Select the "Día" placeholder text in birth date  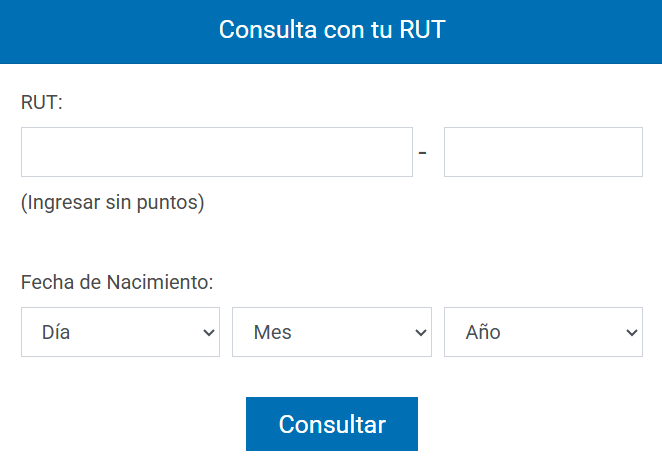coord(56,332)
